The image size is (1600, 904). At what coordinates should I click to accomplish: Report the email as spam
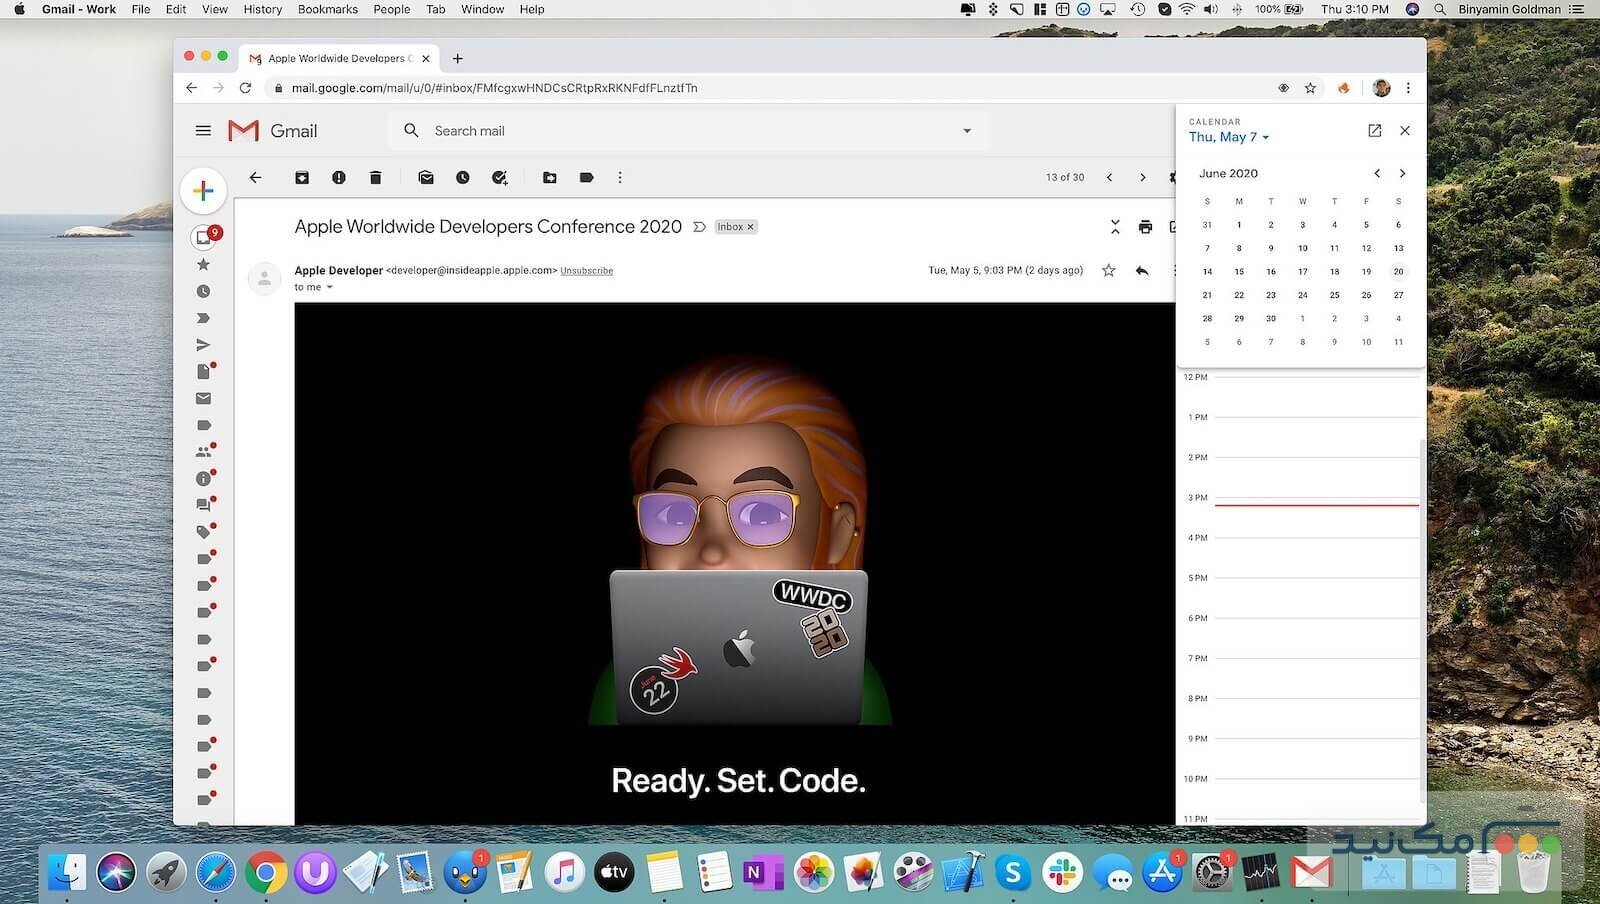[x=339, y=177]
